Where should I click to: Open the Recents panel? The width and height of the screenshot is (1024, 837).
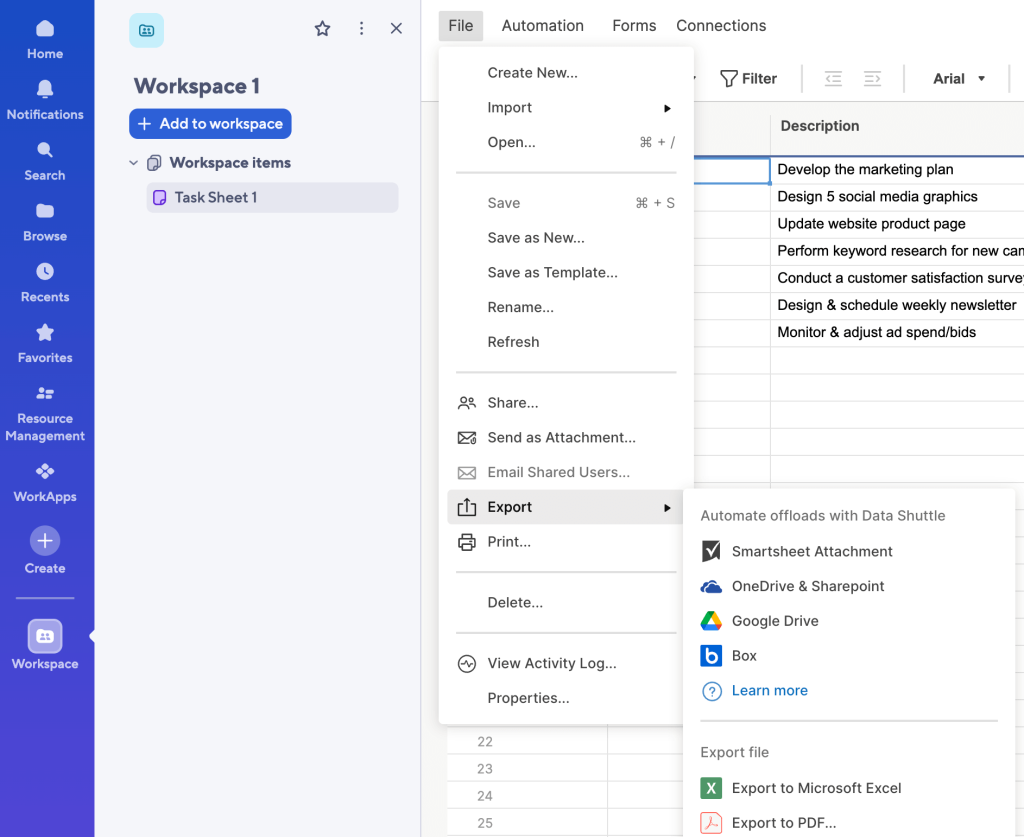44,279
